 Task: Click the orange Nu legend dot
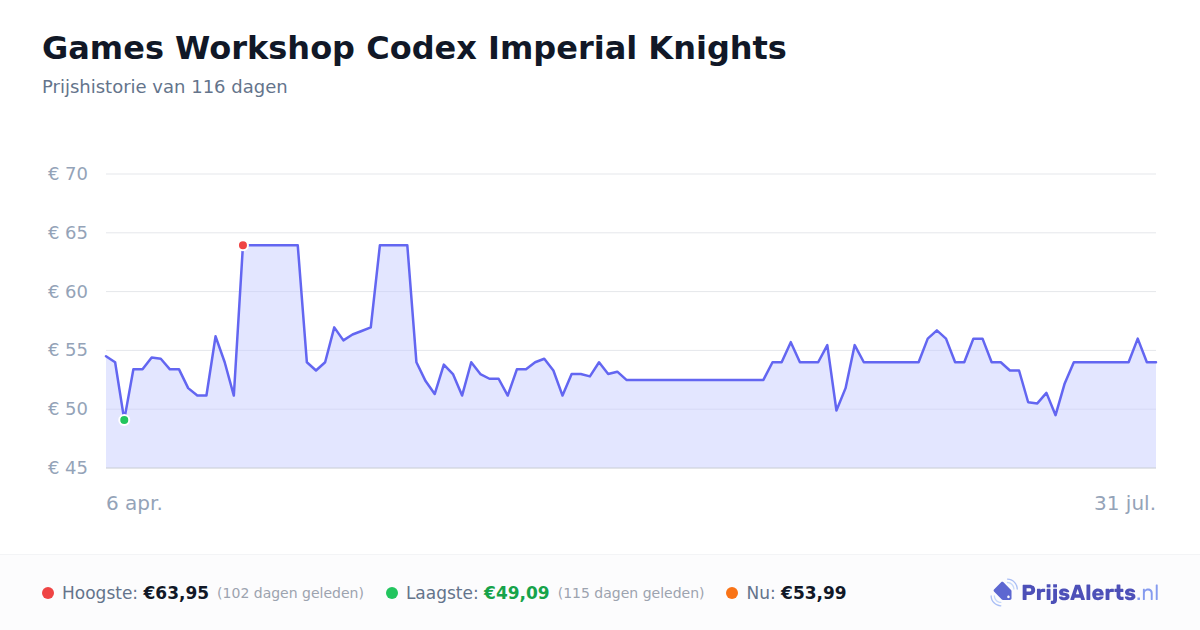(x=732, y=593)
